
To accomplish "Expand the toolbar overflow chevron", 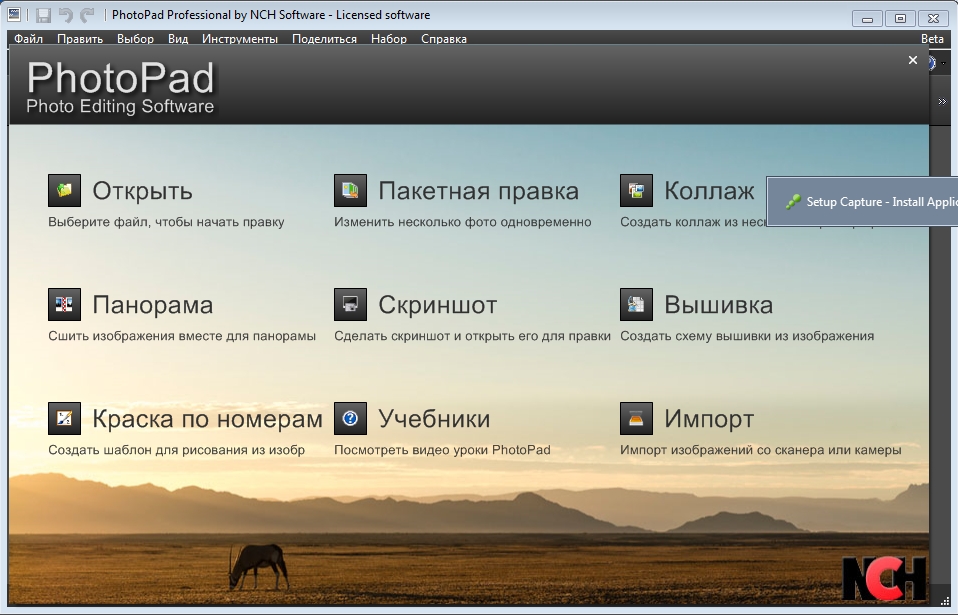I will tap(942, 101).
